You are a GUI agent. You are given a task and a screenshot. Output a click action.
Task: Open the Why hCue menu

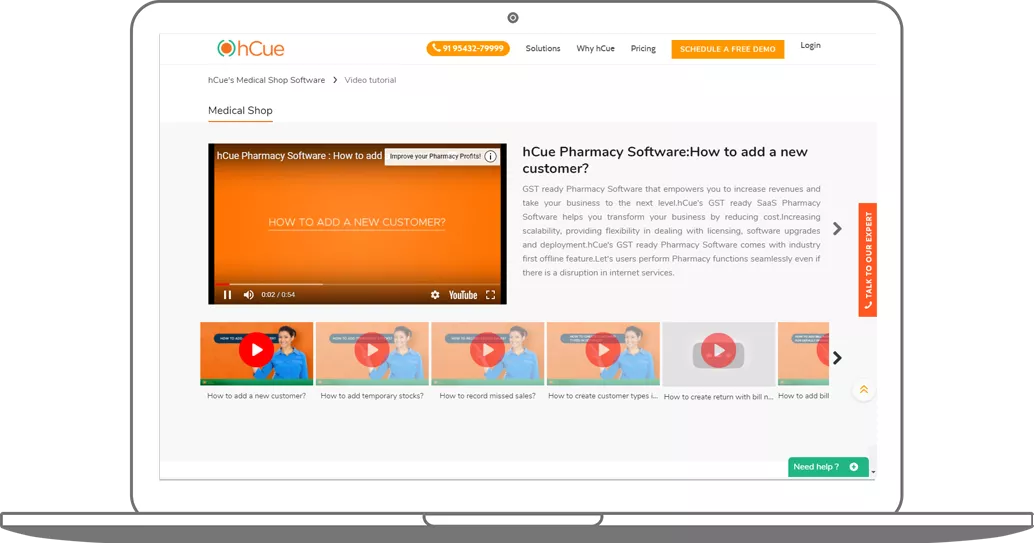(595, 48)
